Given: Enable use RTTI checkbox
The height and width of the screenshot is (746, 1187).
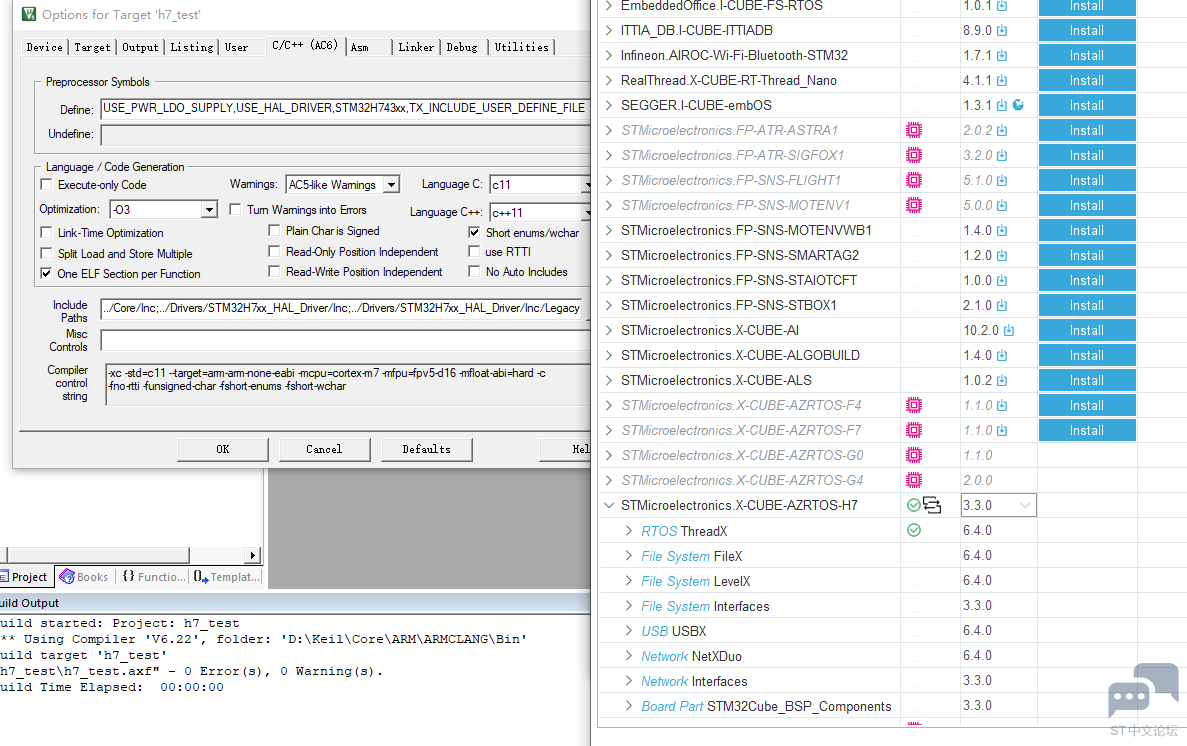Looking at the screenshot, I should [474, 251].
